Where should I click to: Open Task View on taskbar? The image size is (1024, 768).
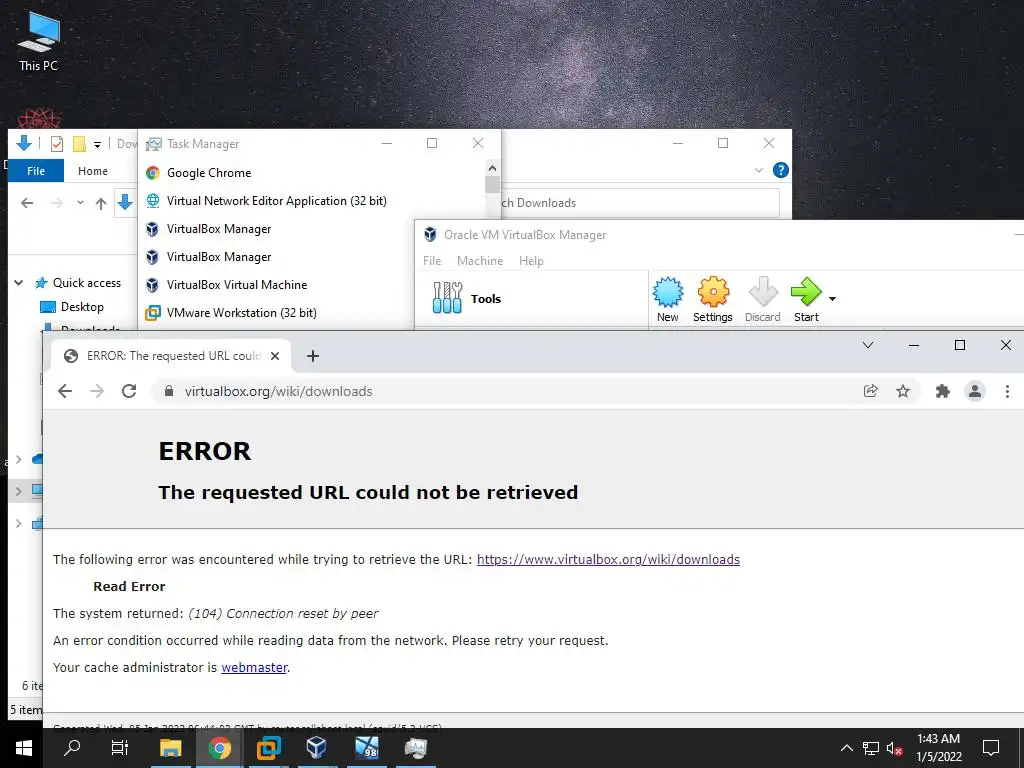pos(120,748)
